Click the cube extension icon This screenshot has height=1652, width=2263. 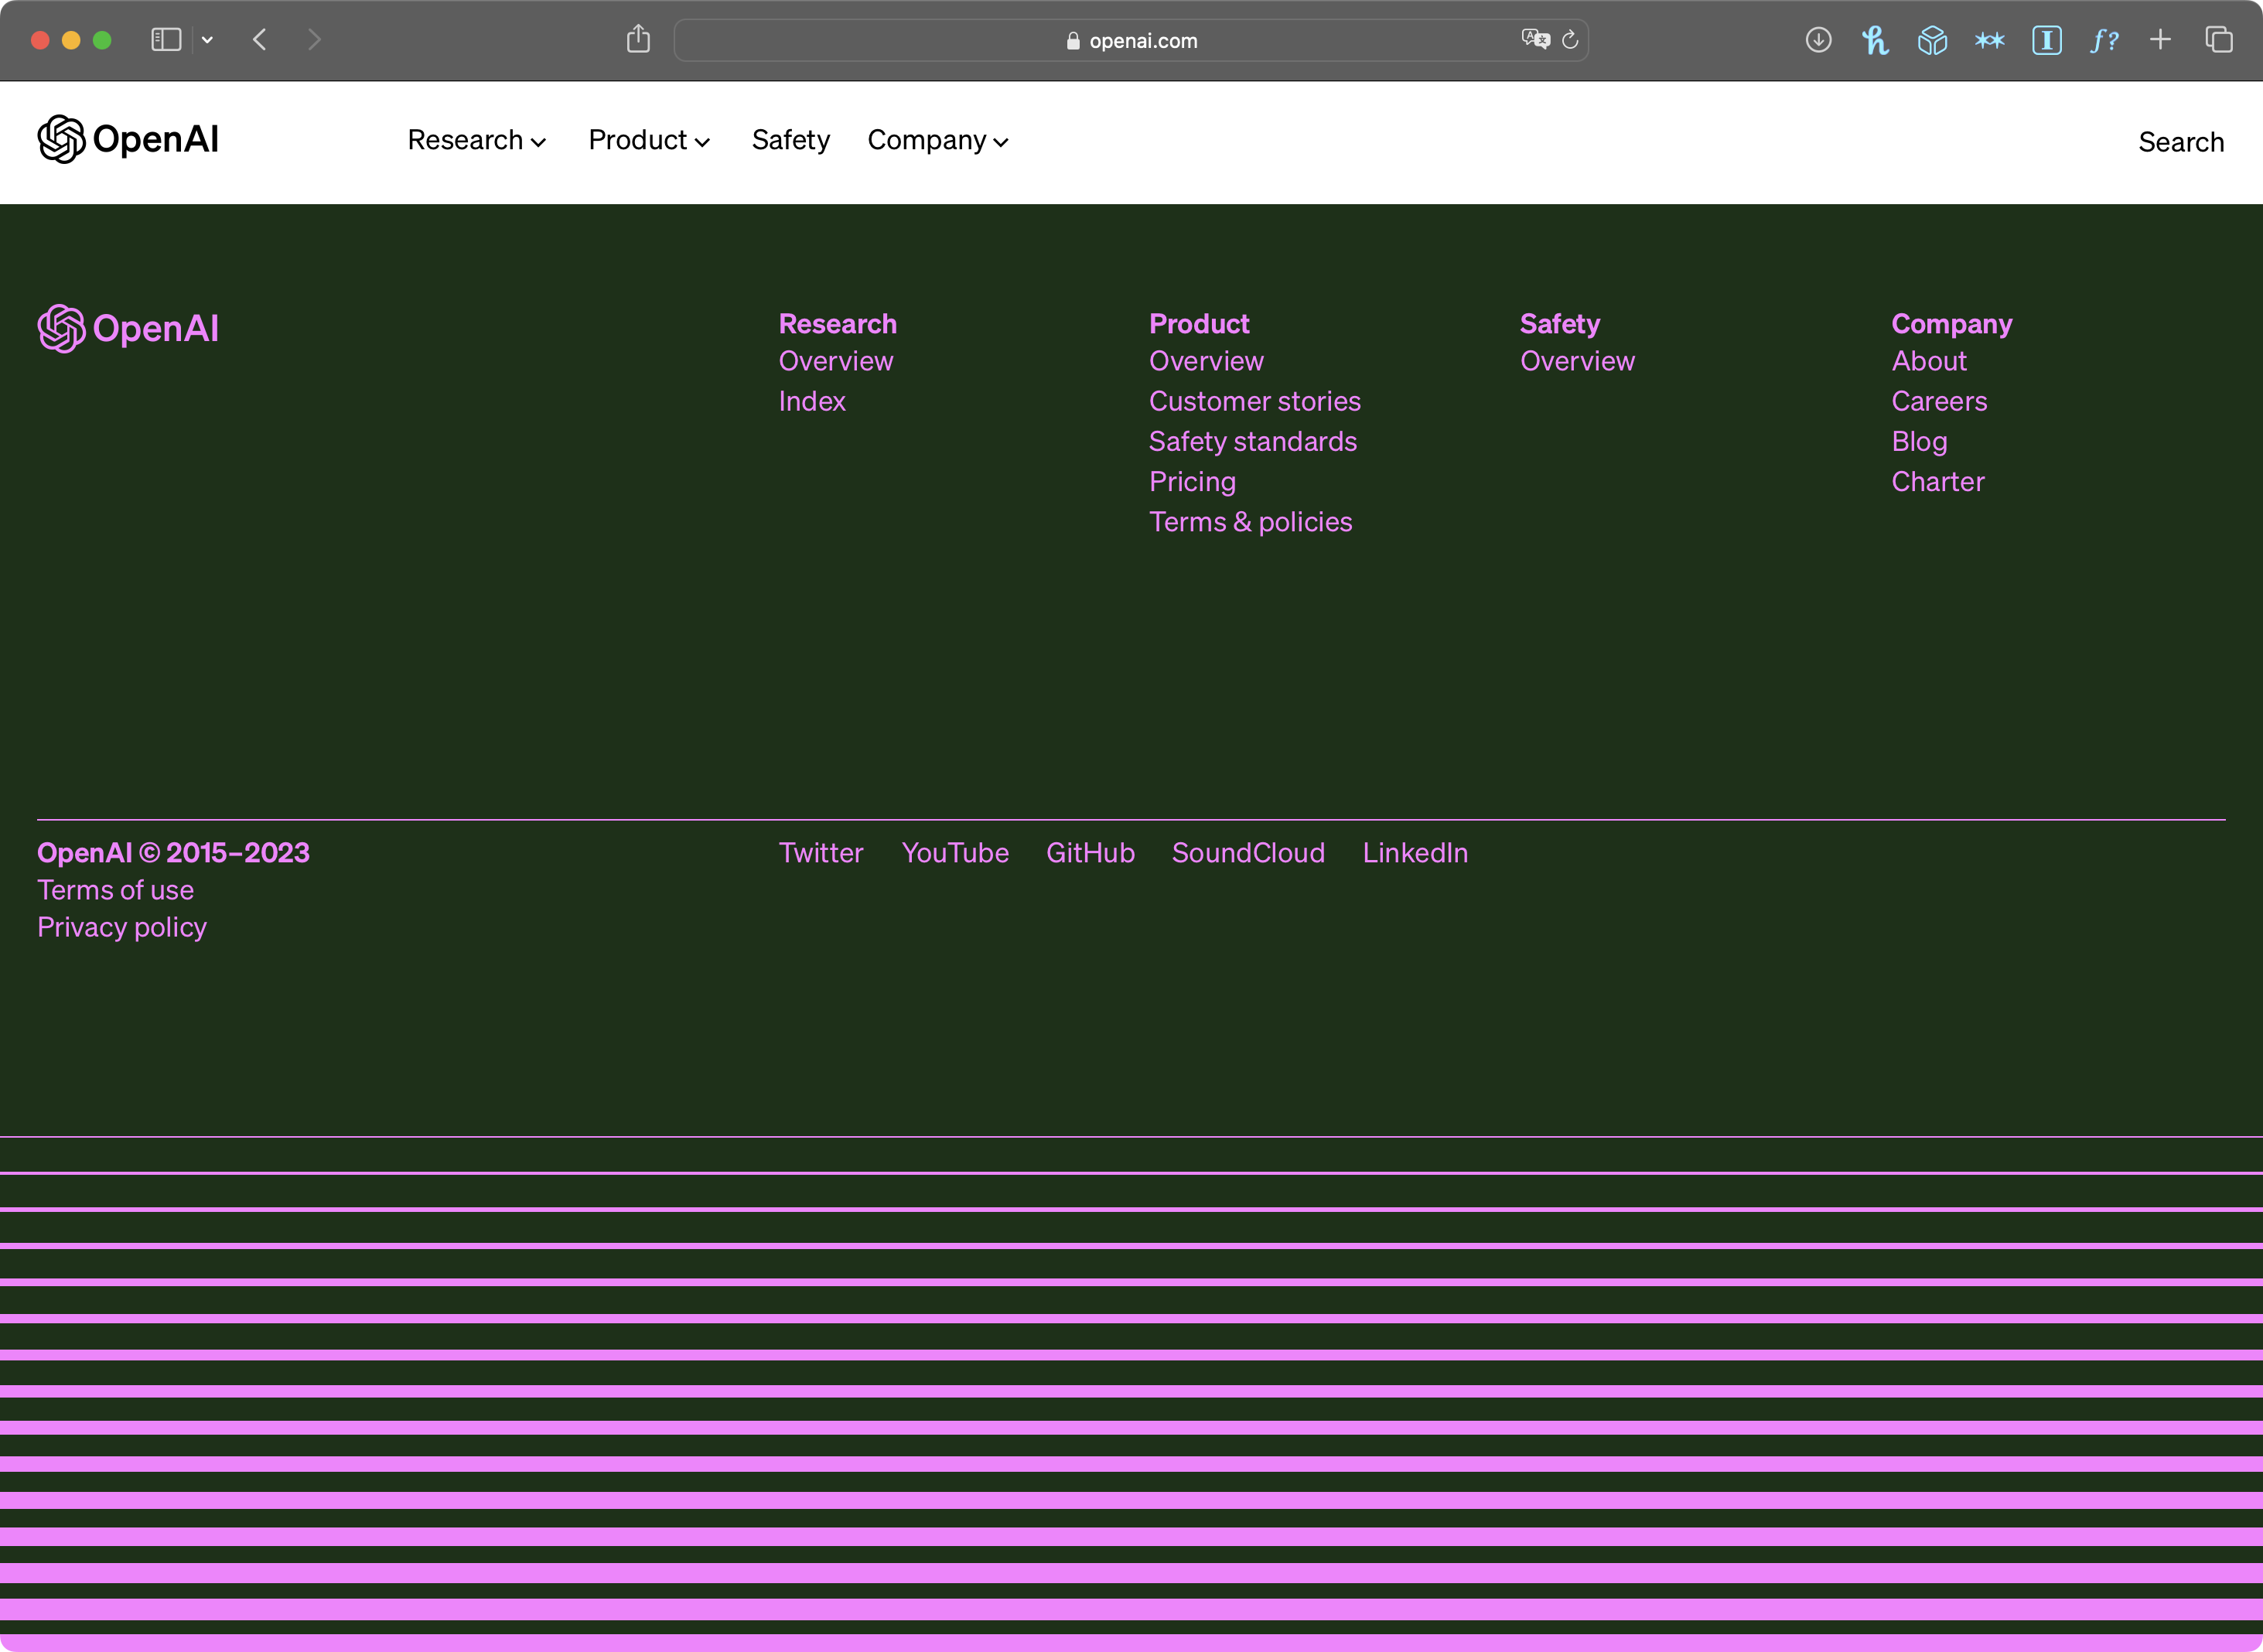[1932, 40]
